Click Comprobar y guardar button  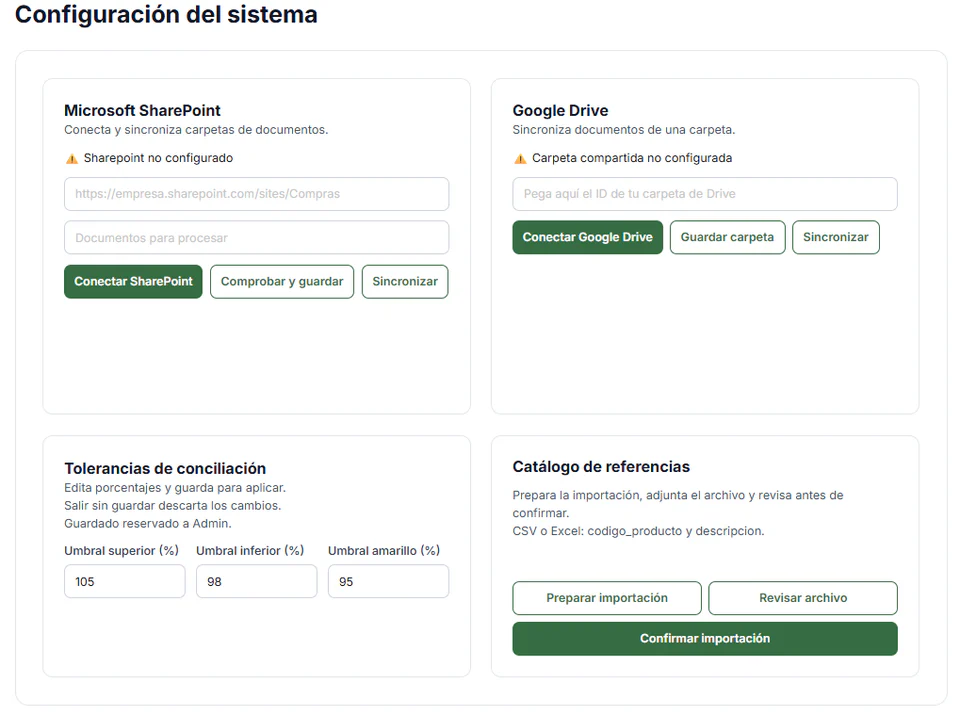(282, 282)
